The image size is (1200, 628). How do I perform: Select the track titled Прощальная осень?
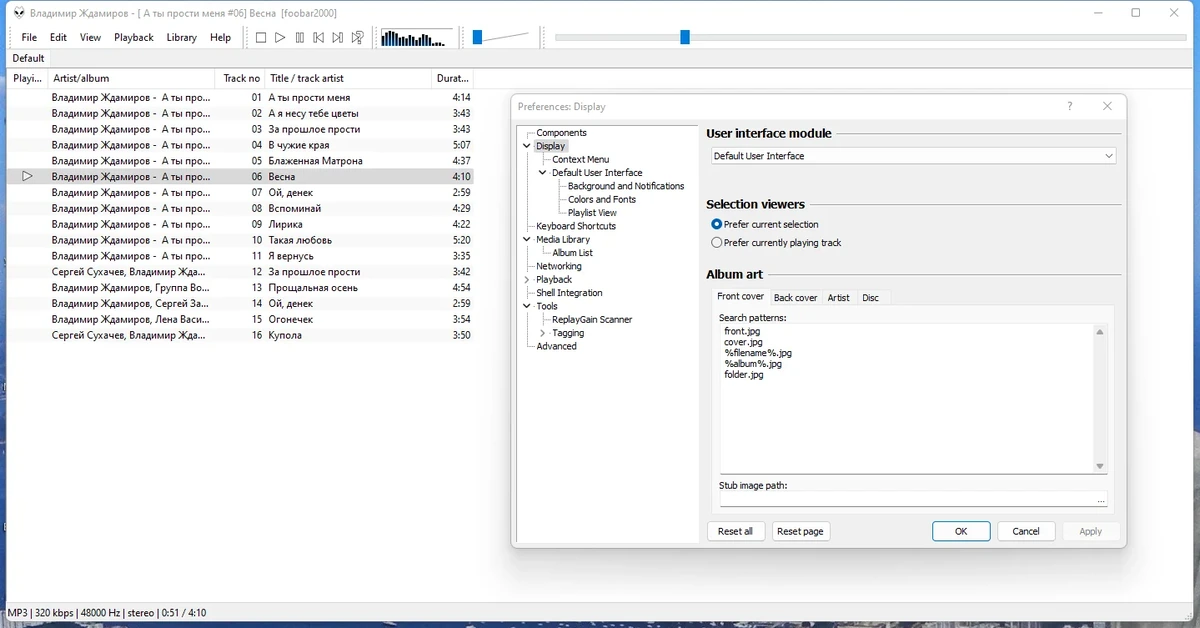313,287
